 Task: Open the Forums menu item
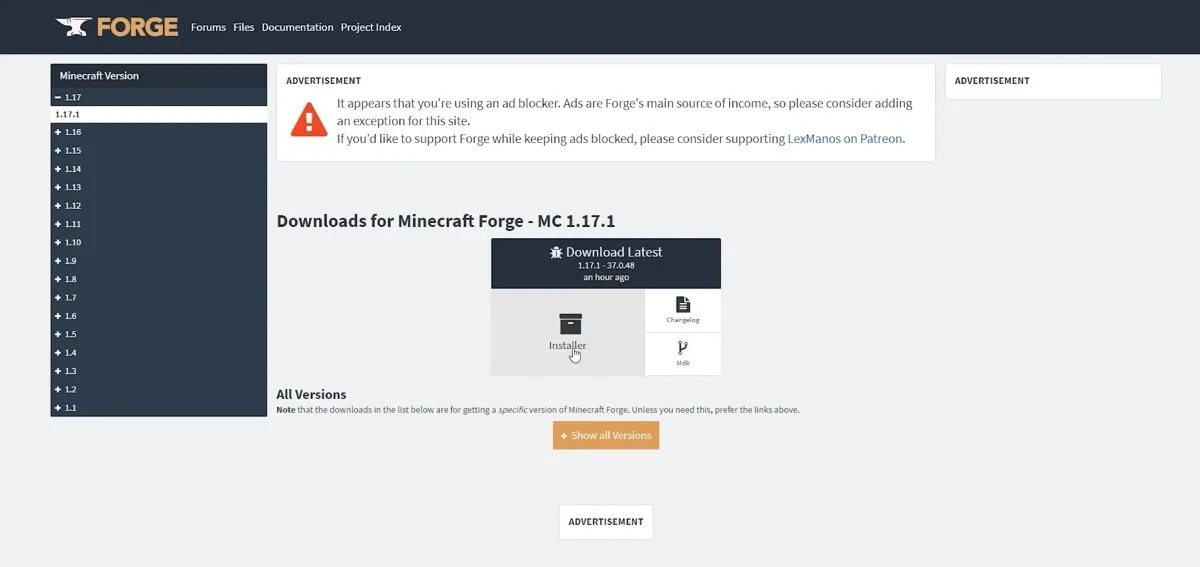pyautogui.click(x=208, y=27)
